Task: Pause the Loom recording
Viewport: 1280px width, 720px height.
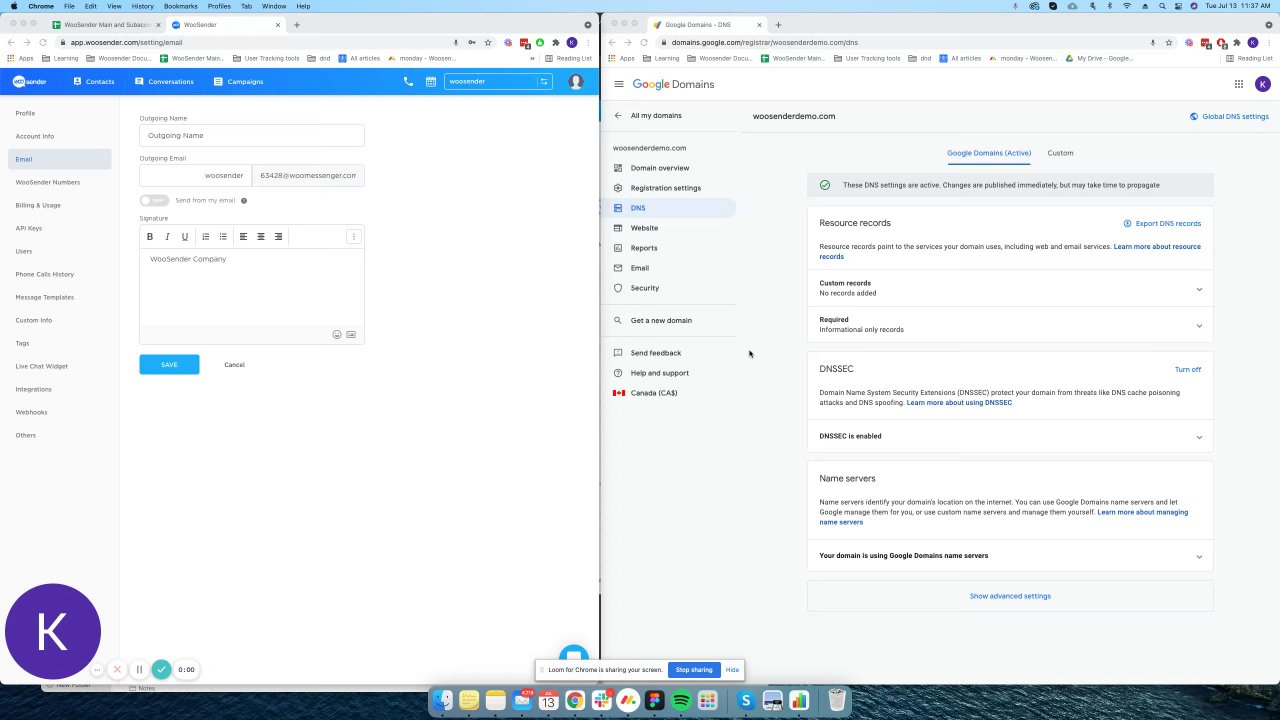Action: click(139, 670)
